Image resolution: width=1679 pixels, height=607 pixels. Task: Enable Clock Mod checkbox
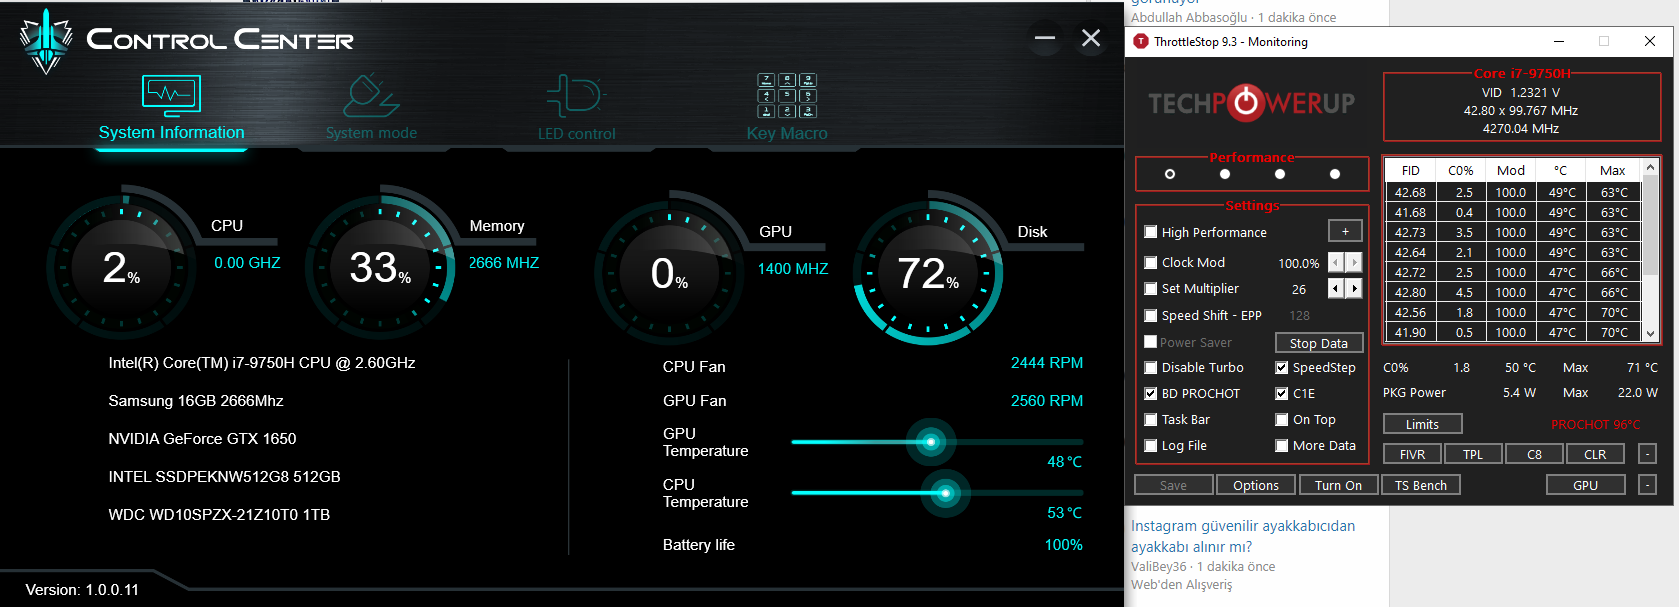click(1151, 262)
